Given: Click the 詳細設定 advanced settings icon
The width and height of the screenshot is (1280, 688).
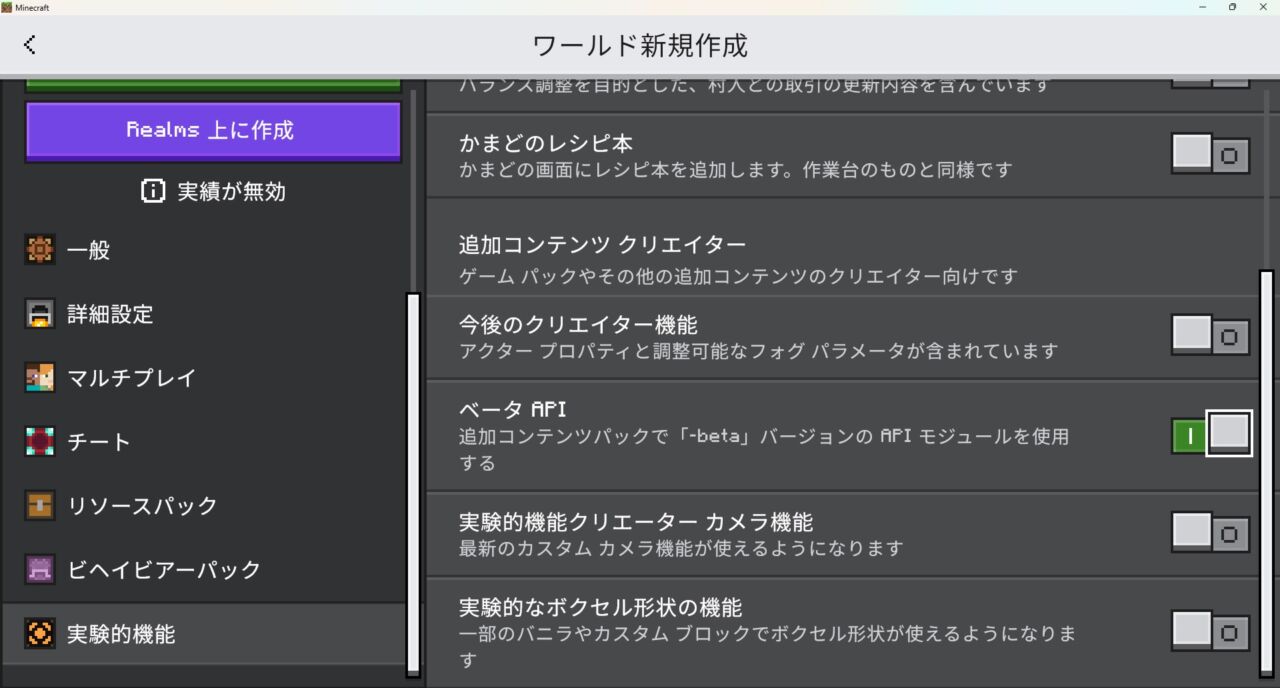Looking at the screenshot, I should click(40, 314).
